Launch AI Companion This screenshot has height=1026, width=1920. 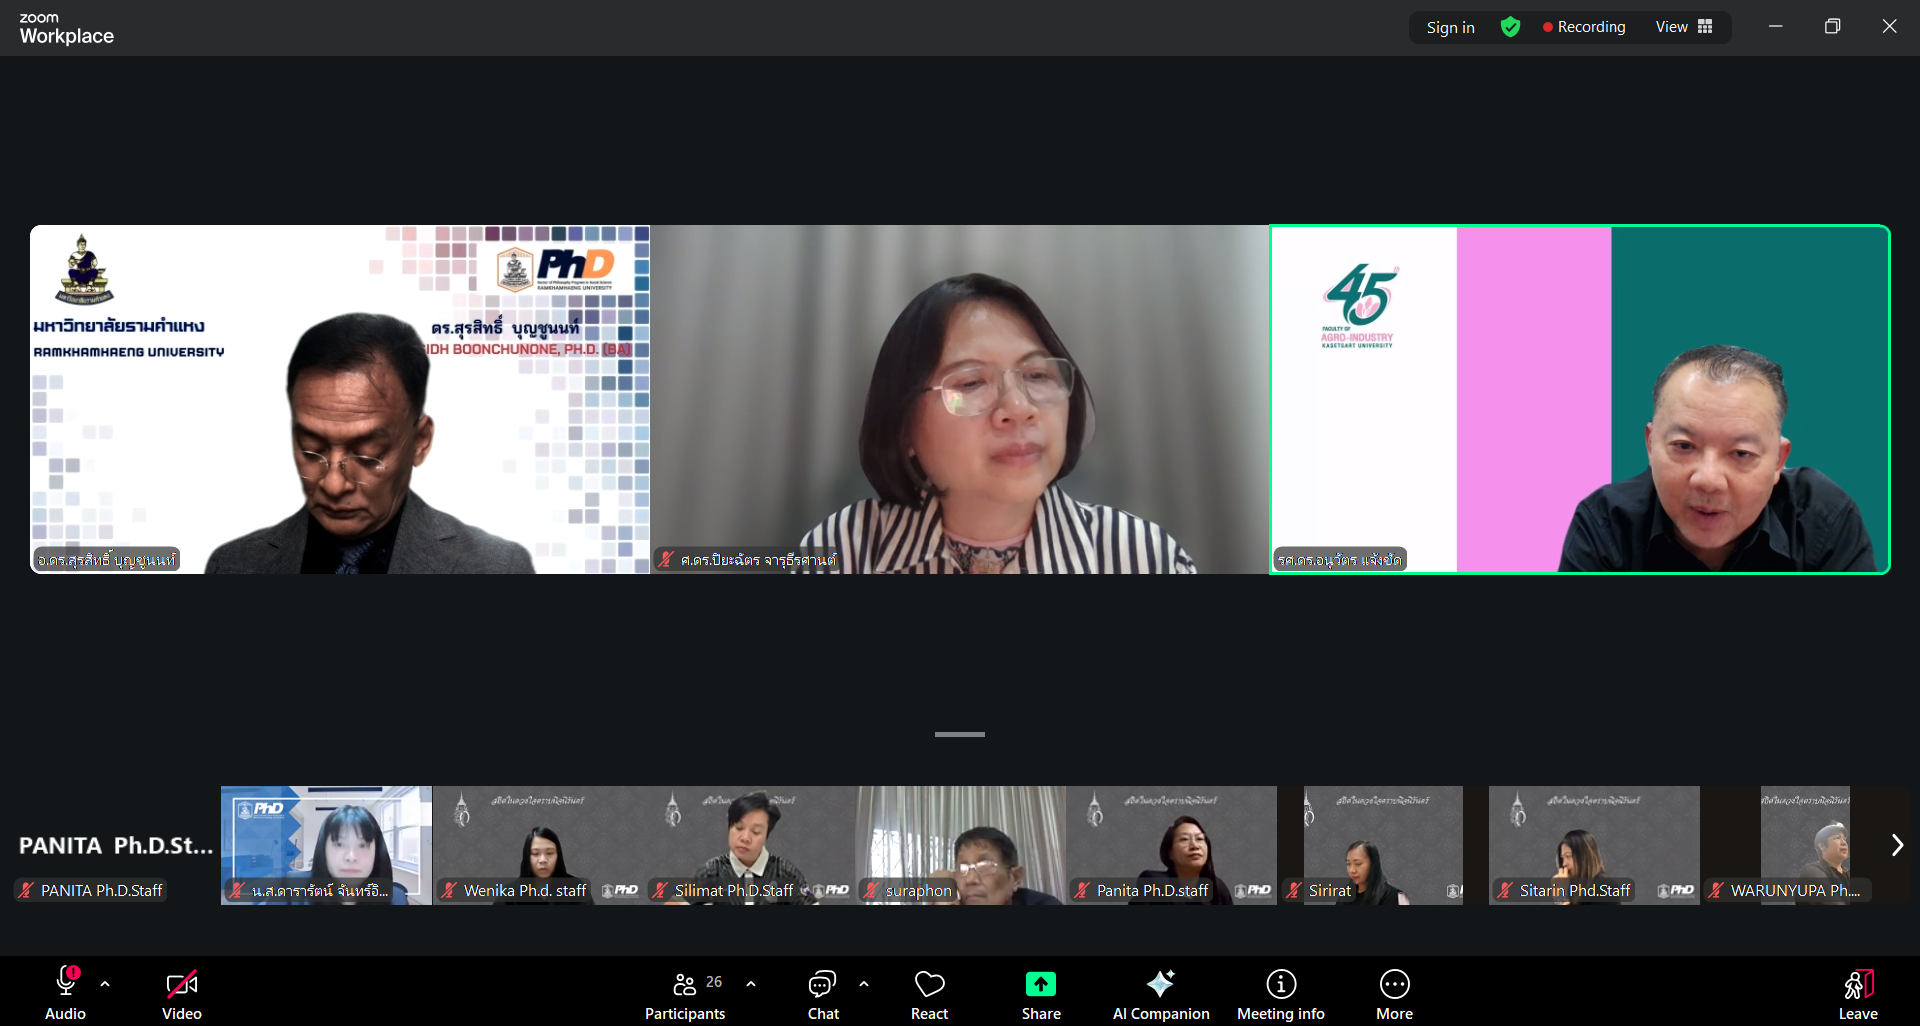tap(1160, 996)
